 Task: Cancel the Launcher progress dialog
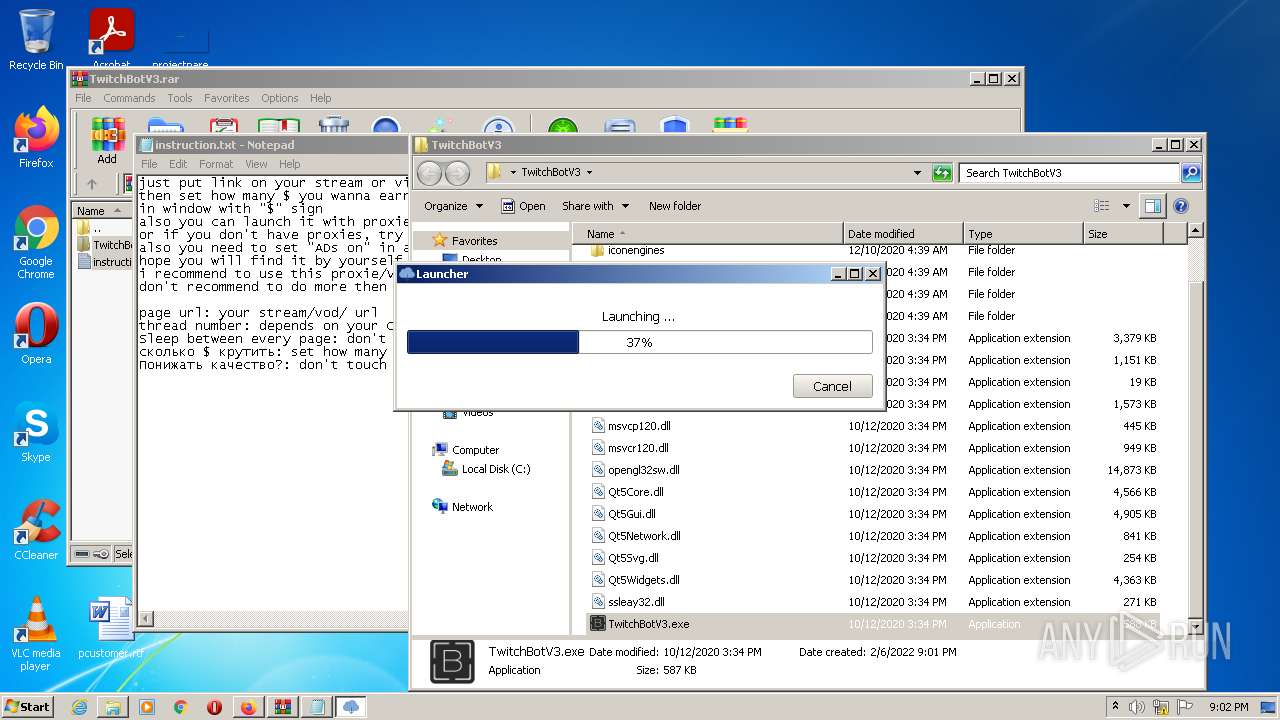[832, 386]
